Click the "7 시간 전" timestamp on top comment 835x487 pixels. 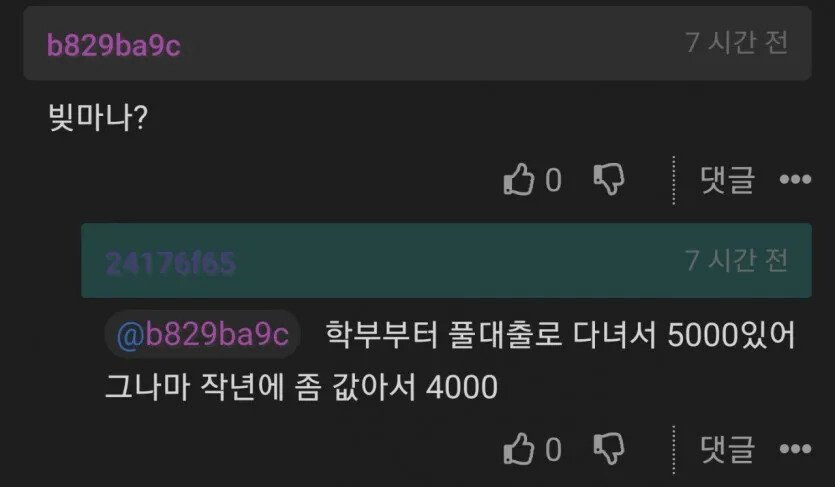pos(736,42)
